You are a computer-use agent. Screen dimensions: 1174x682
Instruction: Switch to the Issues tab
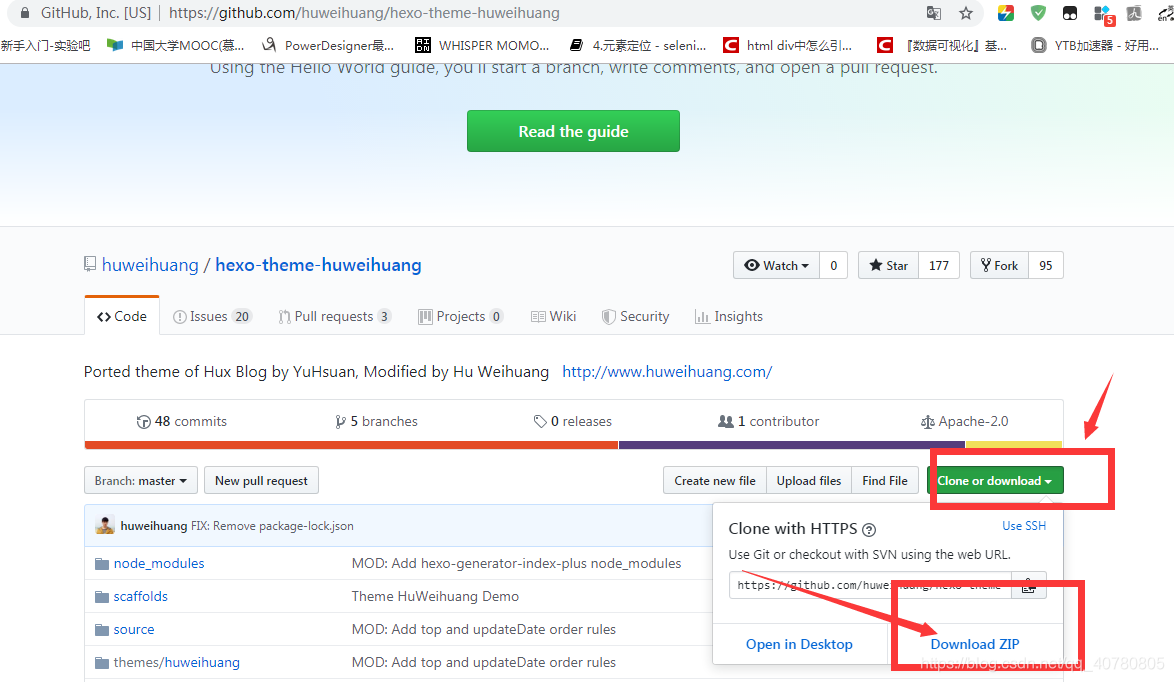coord(213,317)
